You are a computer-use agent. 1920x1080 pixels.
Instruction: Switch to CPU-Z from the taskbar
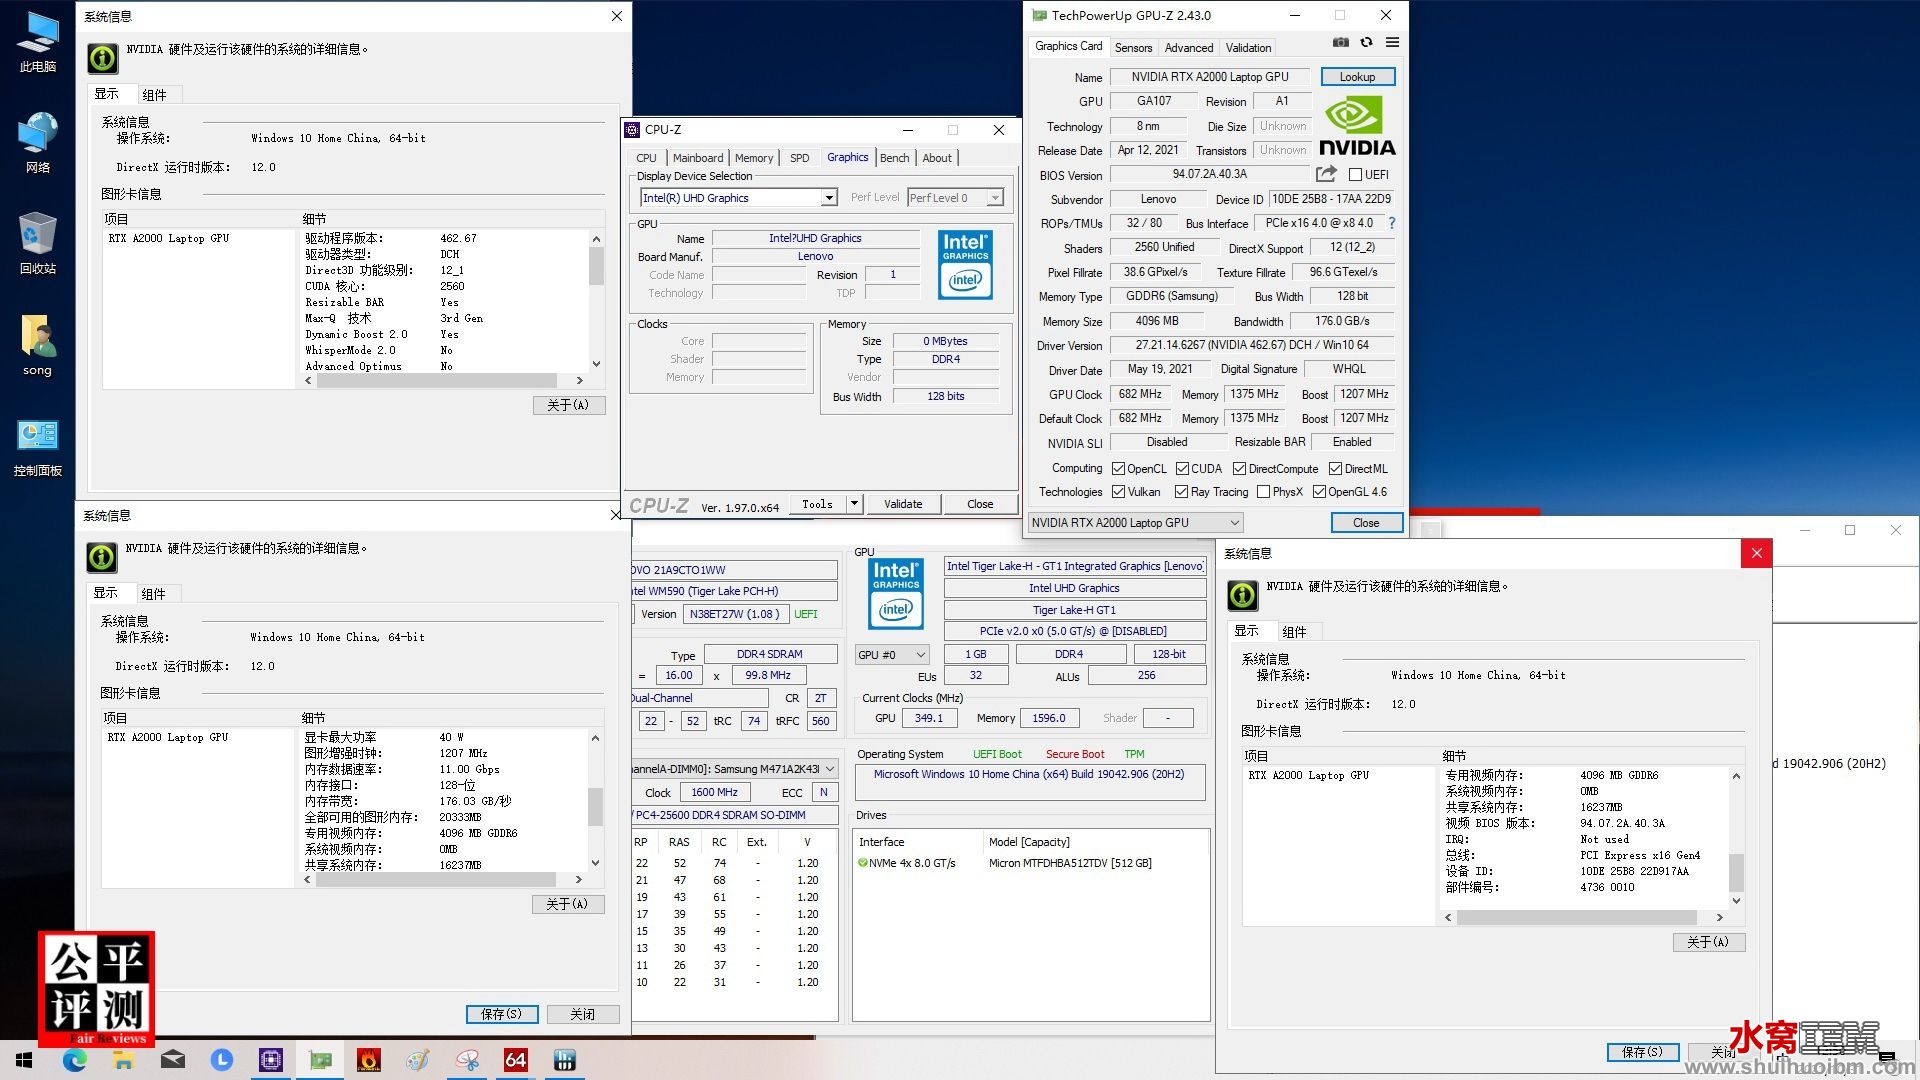[271, 1060]
